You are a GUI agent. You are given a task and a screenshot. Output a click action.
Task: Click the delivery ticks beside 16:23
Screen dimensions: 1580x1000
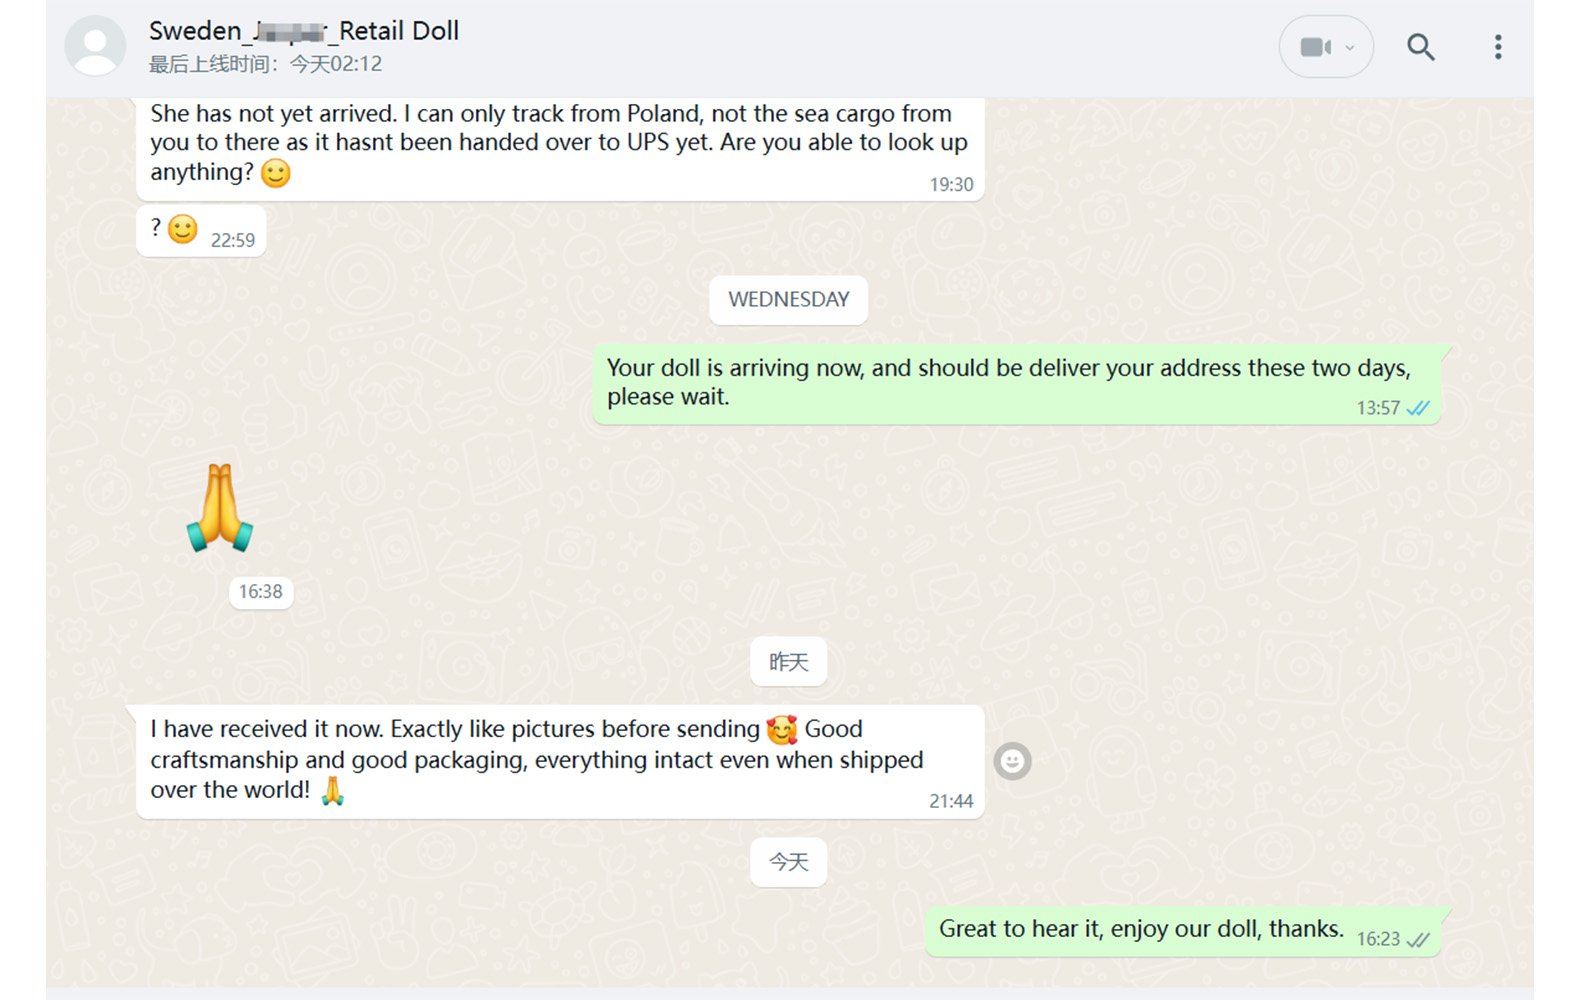pos(1418,940)
